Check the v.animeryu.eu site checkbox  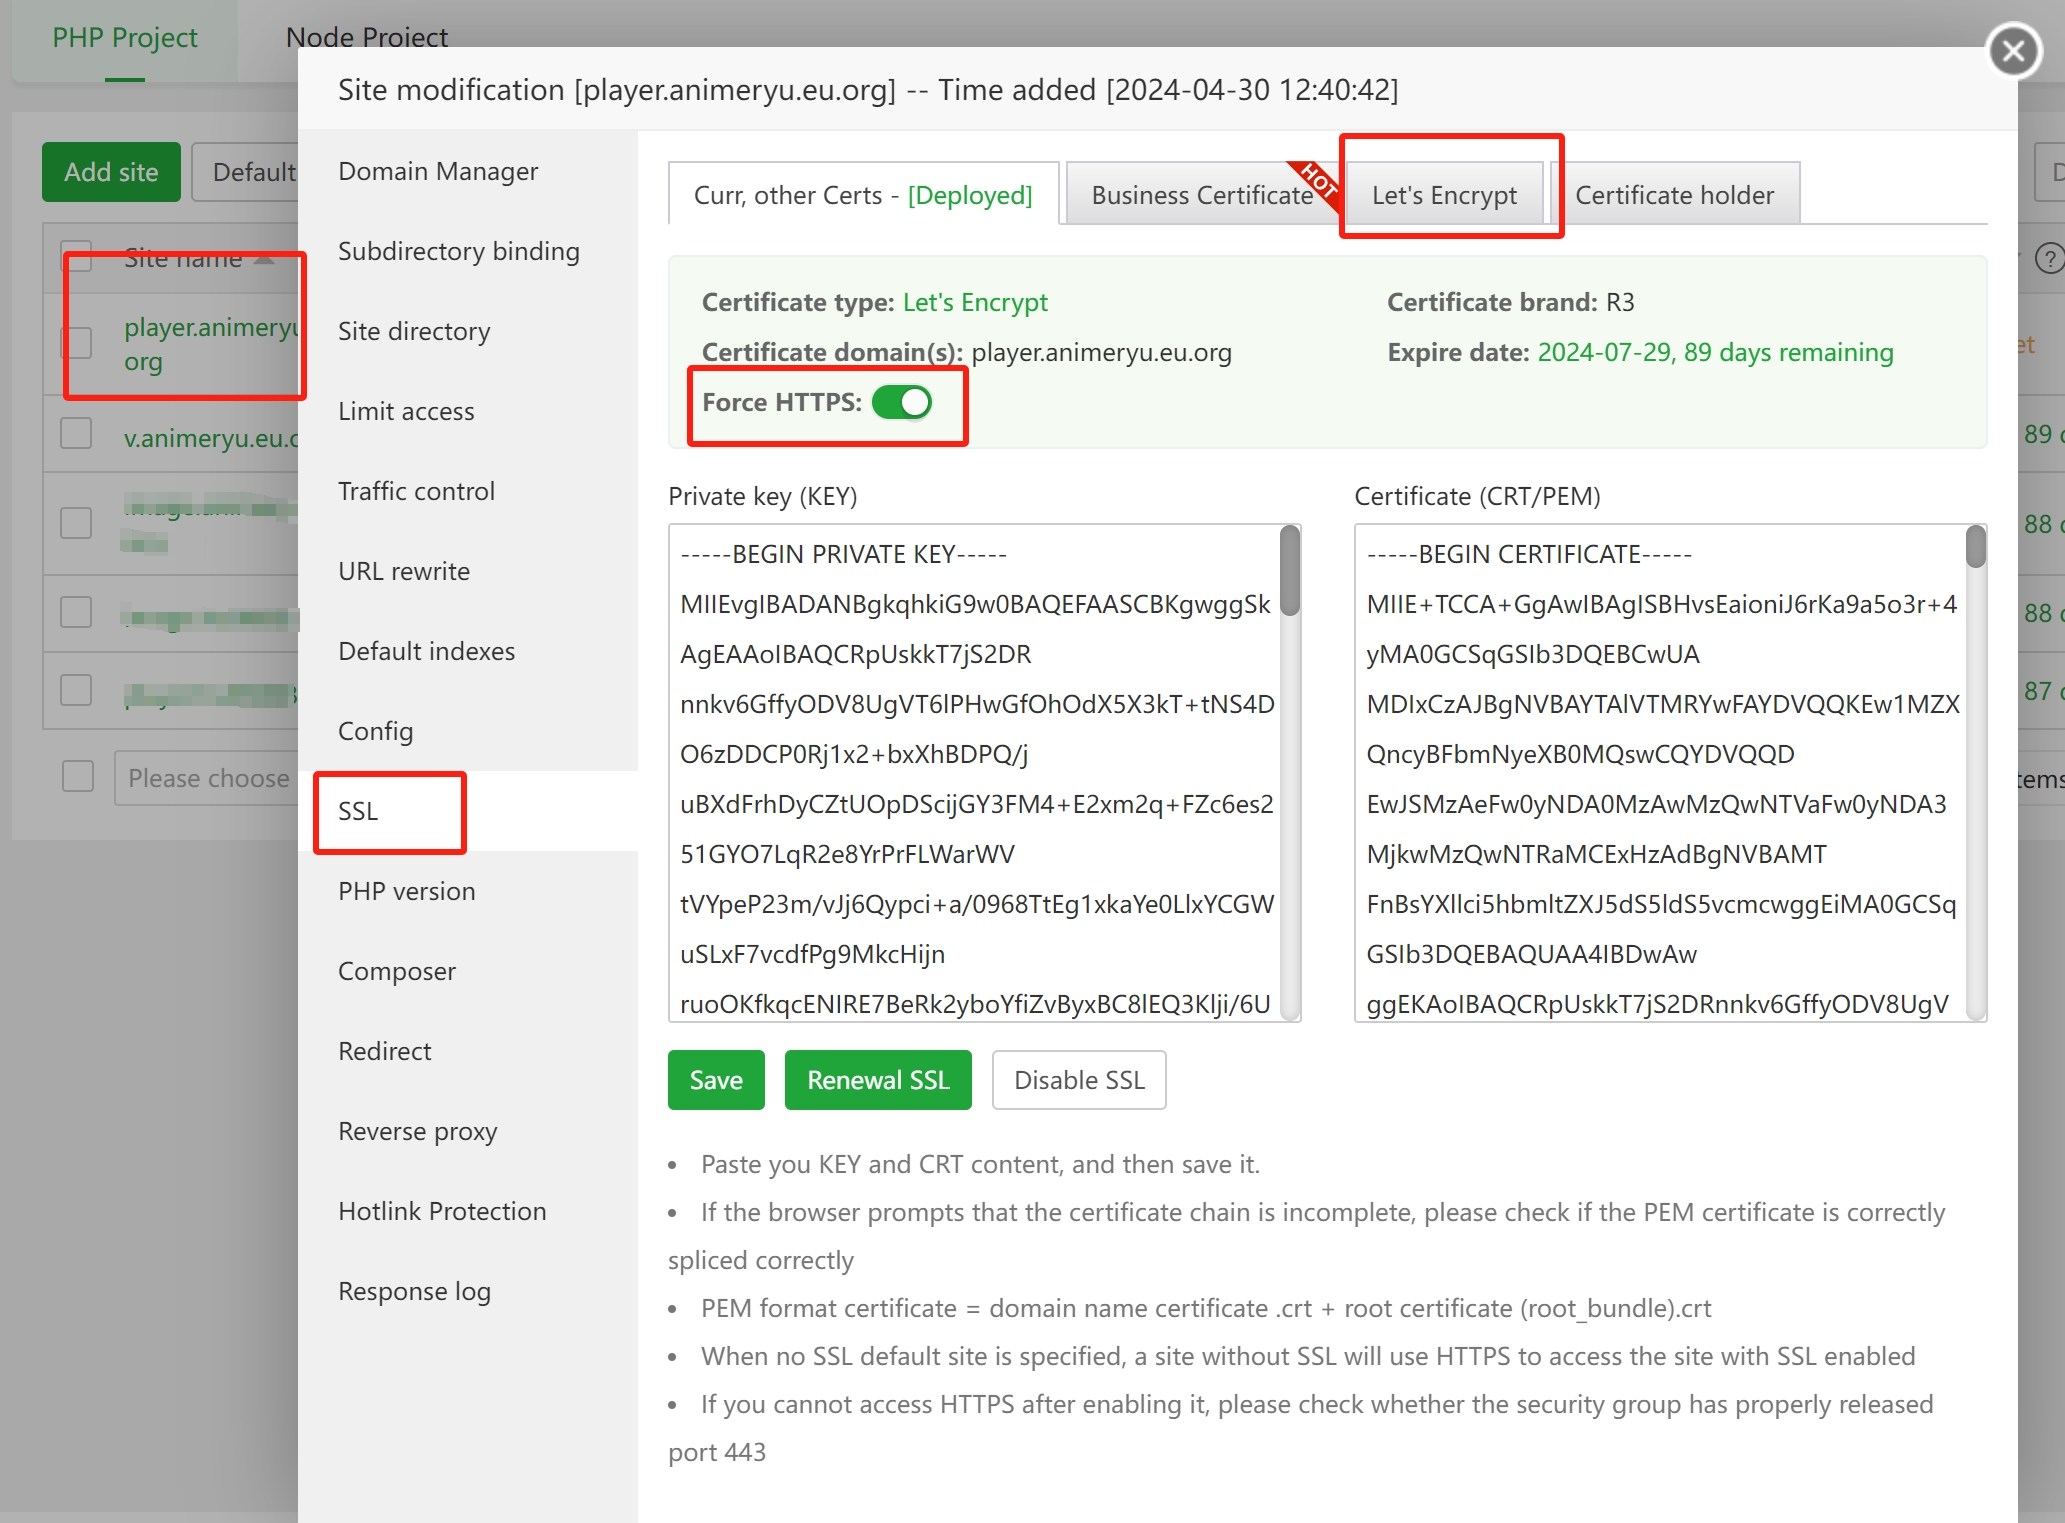[x=77, y=434]
